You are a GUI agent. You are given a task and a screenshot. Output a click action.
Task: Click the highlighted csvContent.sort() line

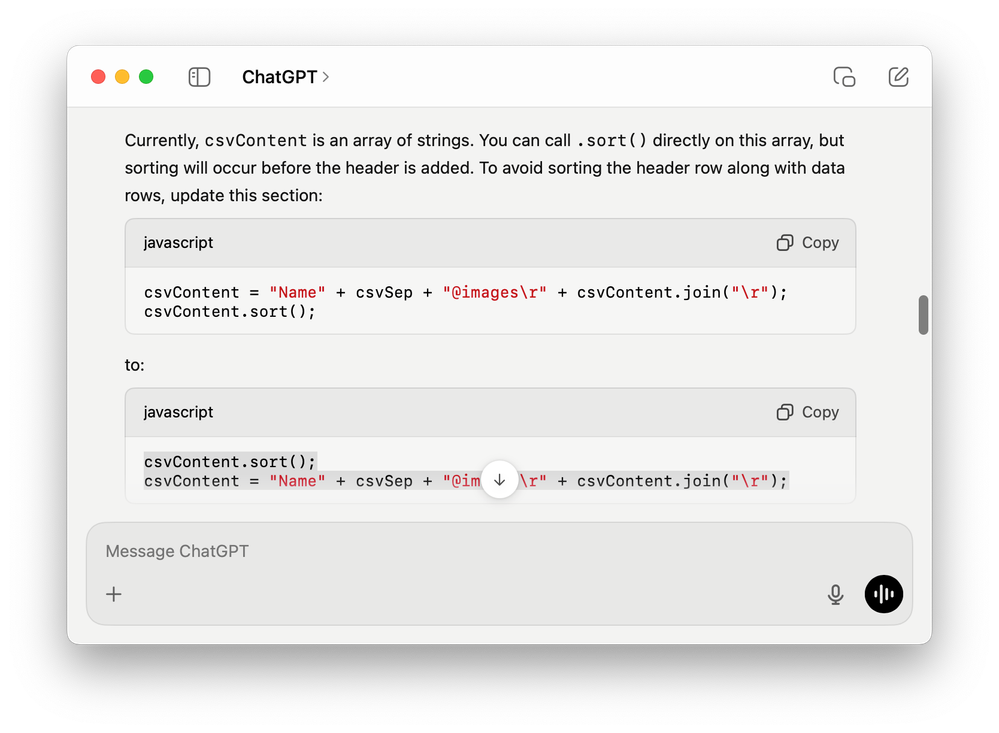[230, 461]
